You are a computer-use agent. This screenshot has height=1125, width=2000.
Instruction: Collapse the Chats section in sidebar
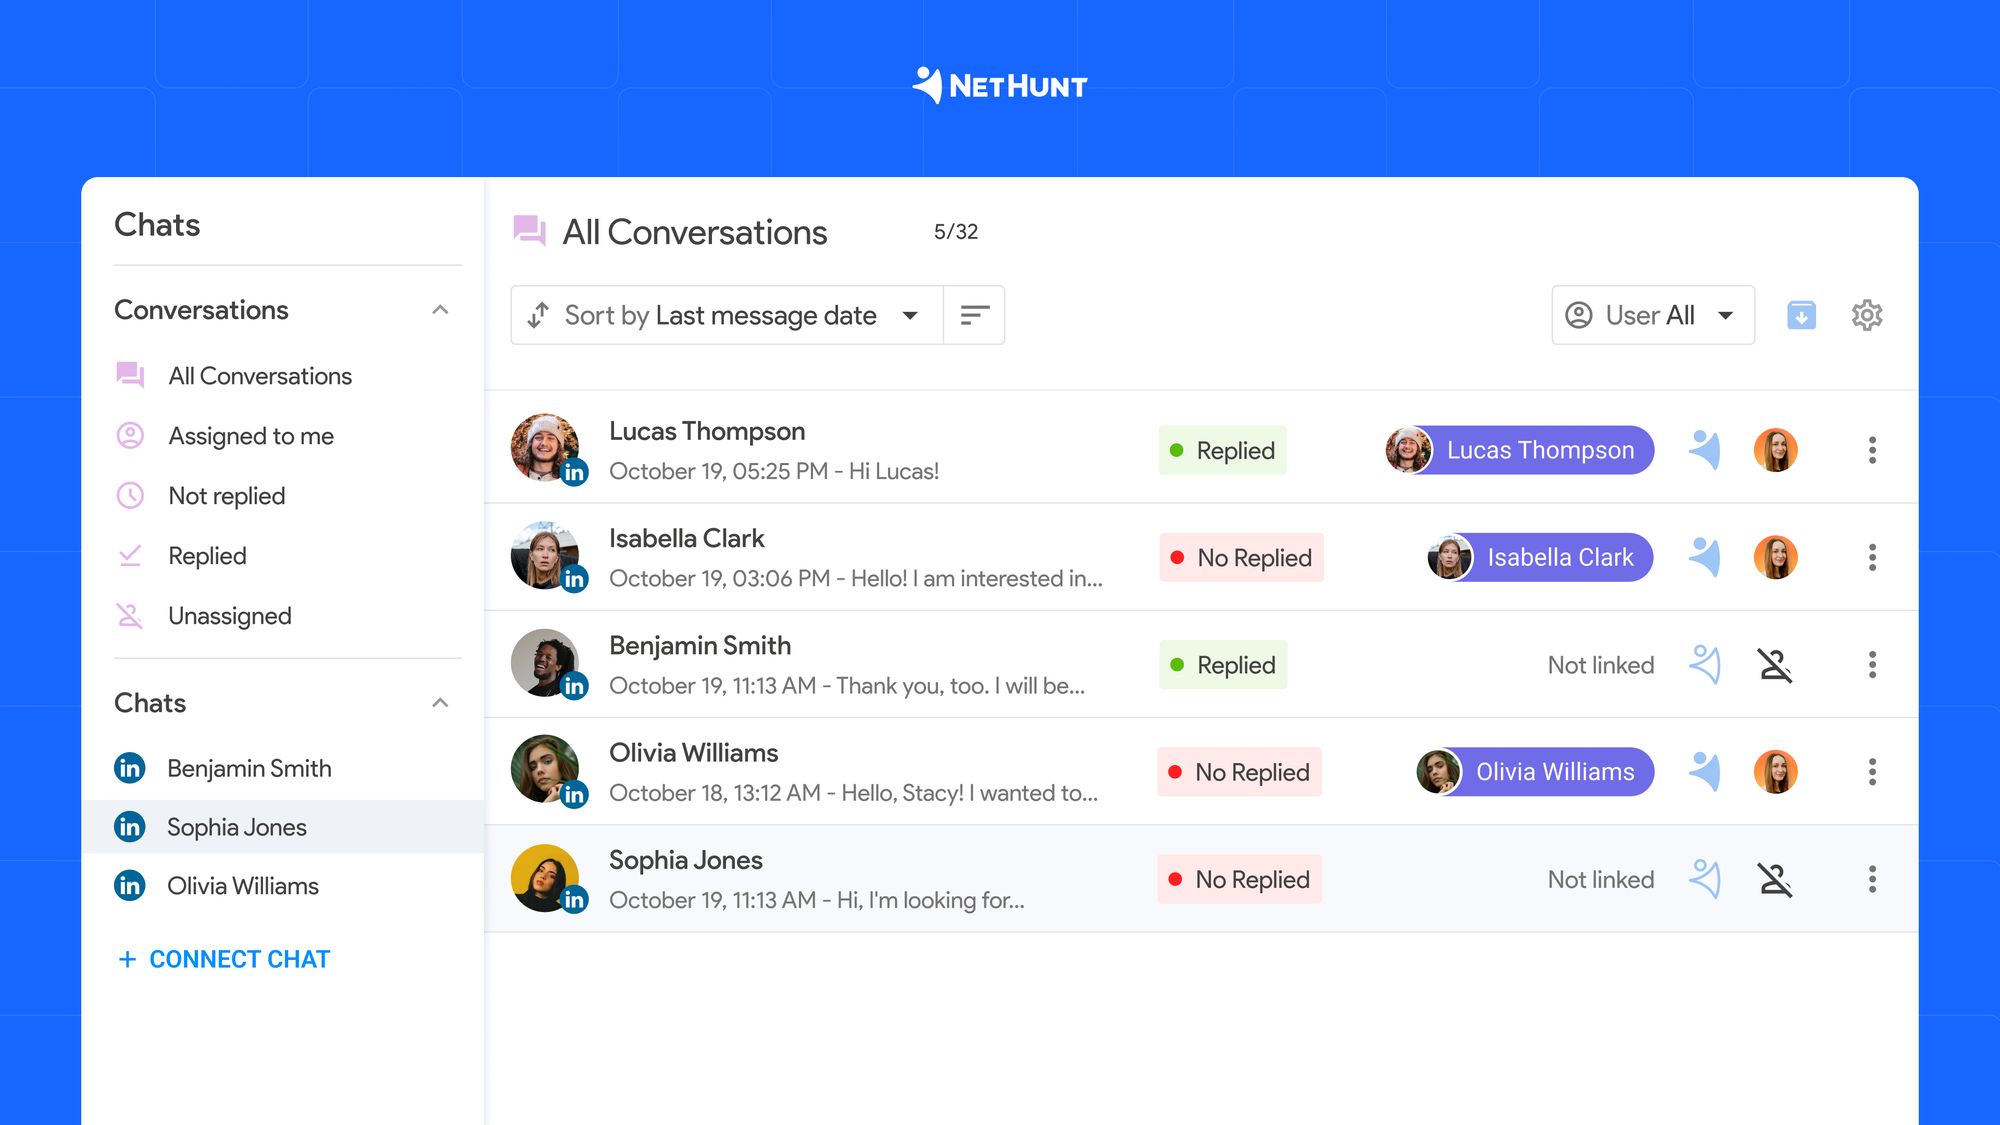[440, 703]
